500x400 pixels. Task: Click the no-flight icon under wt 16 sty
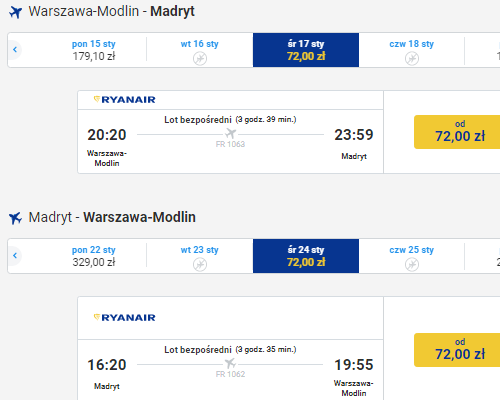(x=200, y=59)
